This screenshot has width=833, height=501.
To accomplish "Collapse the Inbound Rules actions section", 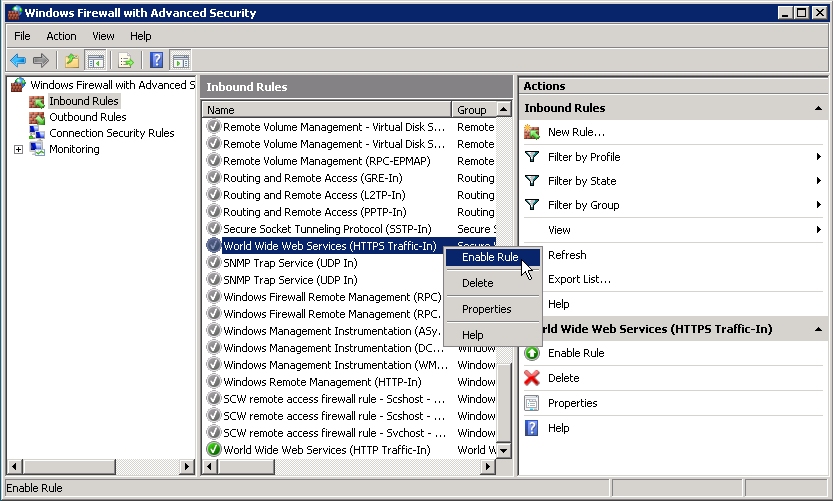I will click(818, 108).
